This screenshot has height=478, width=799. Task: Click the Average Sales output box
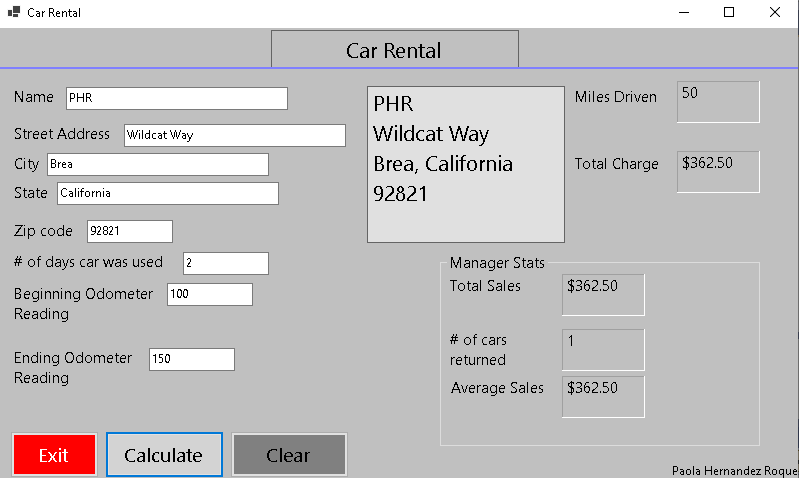coord(603,396)
